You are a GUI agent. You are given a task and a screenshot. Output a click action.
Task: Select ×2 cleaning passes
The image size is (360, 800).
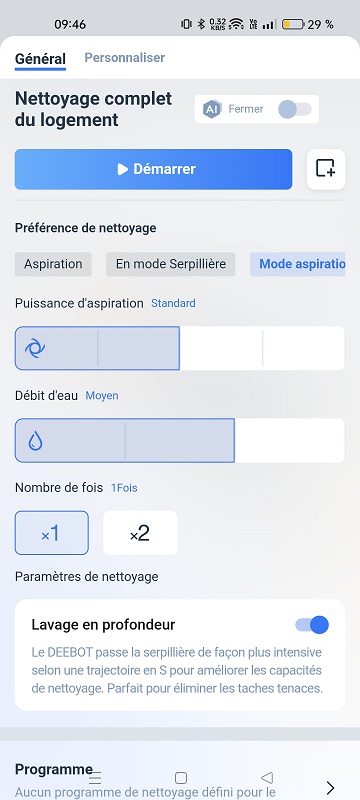[x=140, y=533]
